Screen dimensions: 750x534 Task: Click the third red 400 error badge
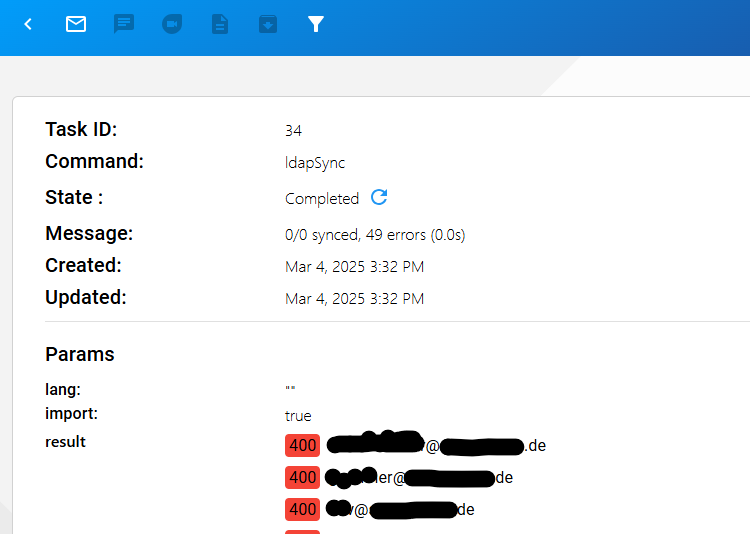(x=302, y=510)
